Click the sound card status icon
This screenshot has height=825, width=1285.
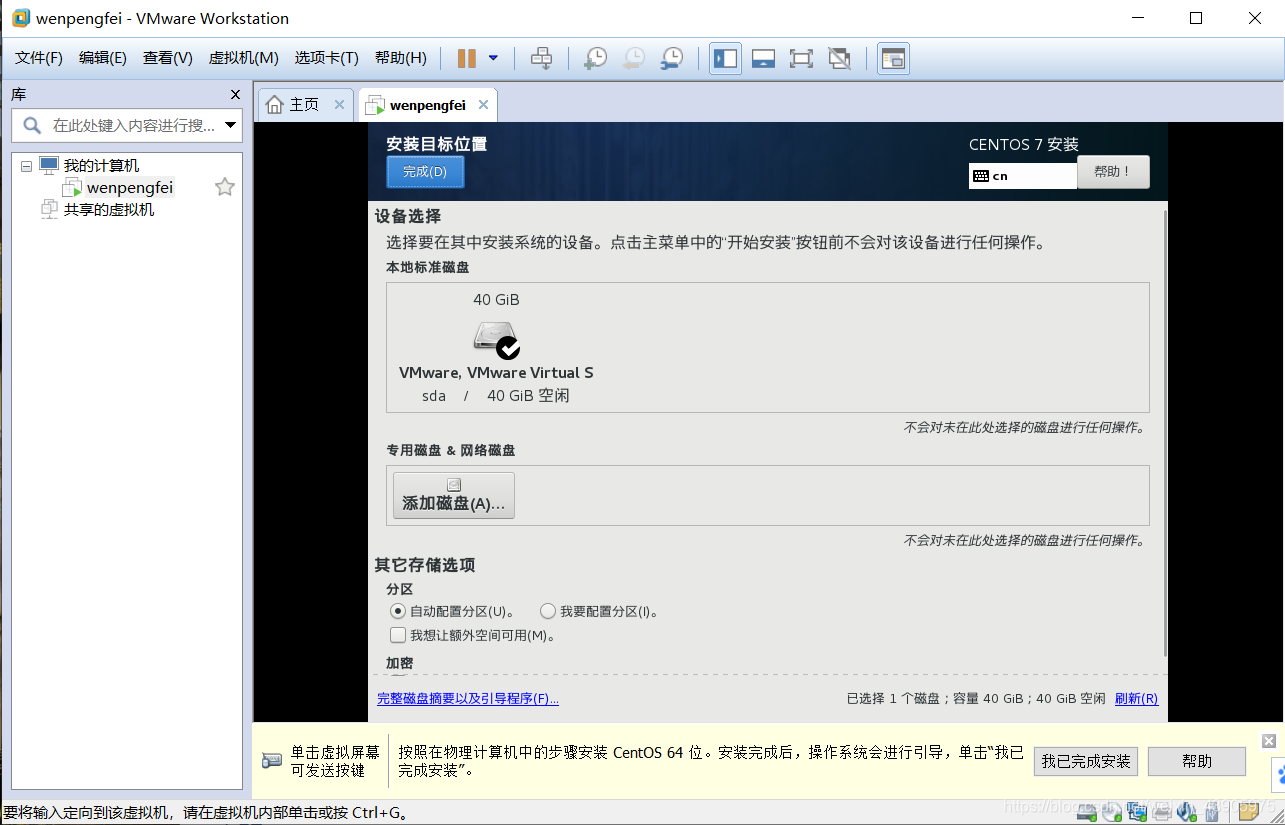click(x=1186, y=812)
